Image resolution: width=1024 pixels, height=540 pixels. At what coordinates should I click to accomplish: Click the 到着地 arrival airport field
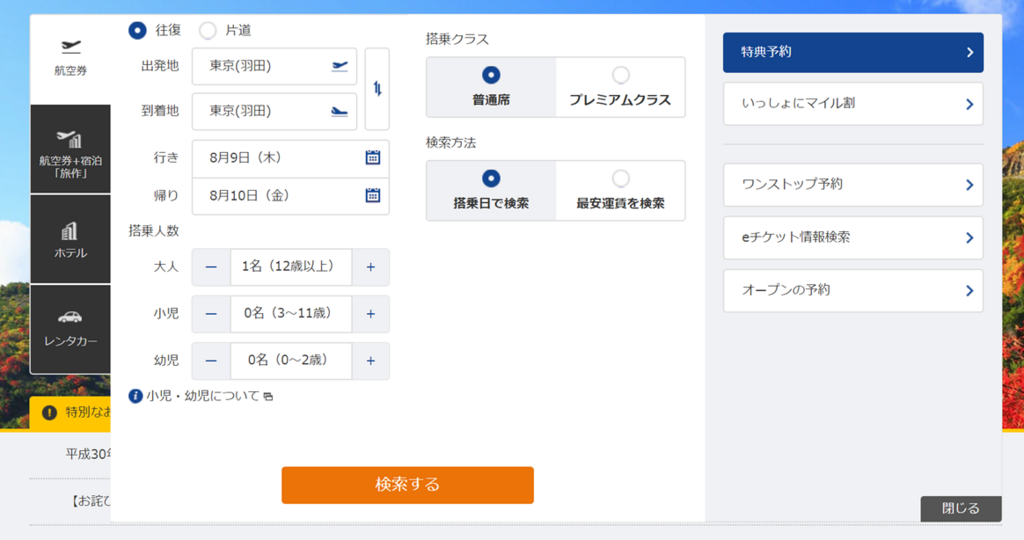point(274,111)
